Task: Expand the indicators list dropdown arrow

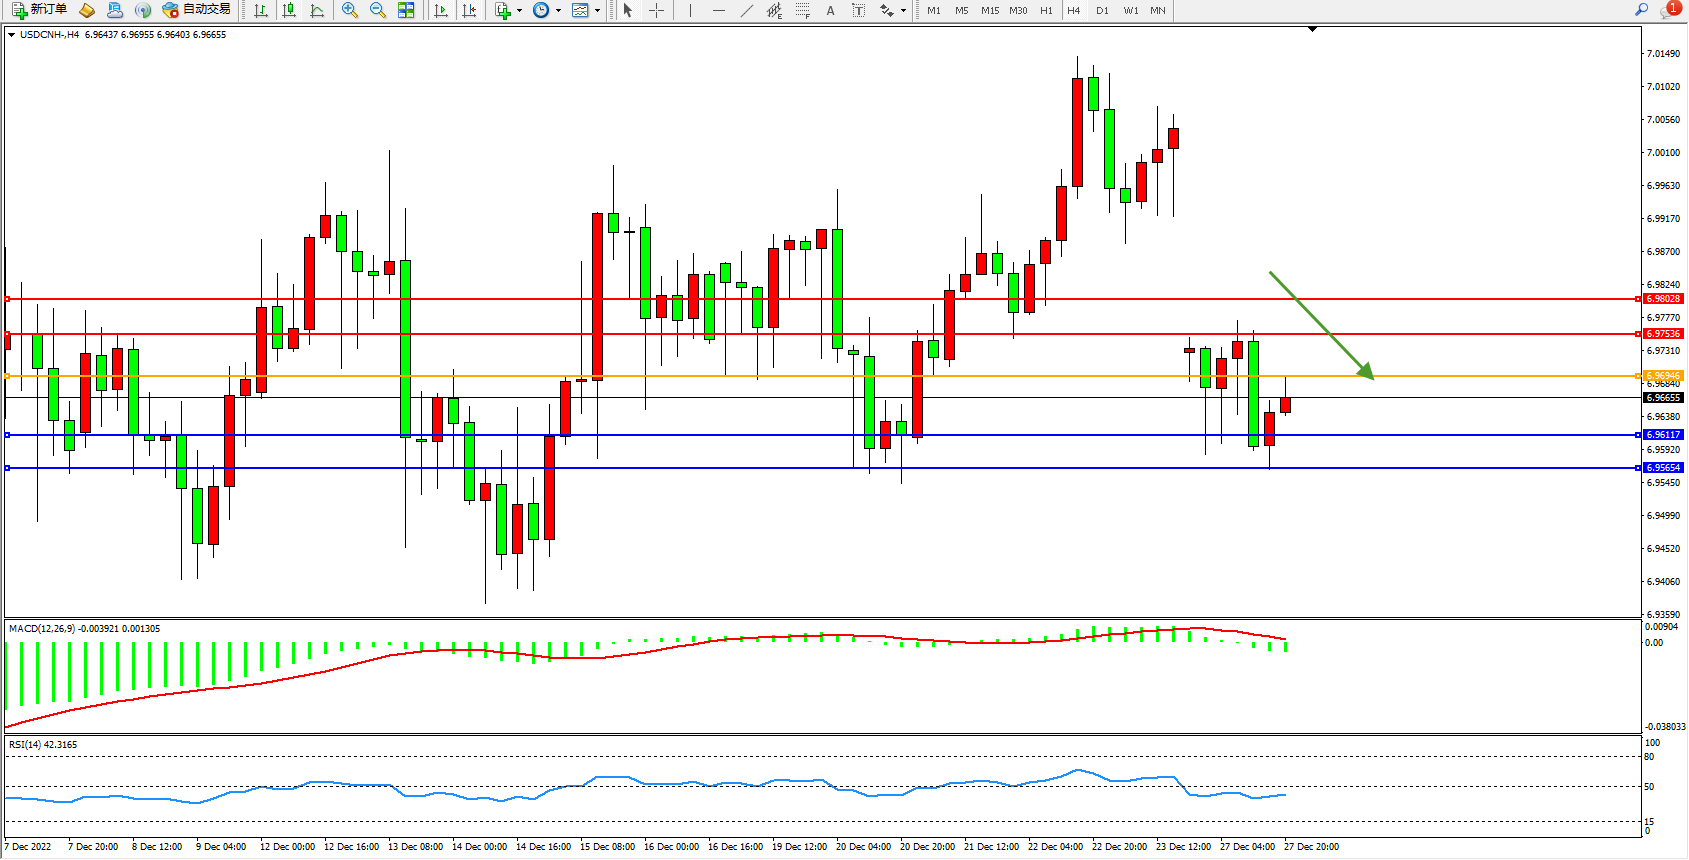Action: coord(519,11)
